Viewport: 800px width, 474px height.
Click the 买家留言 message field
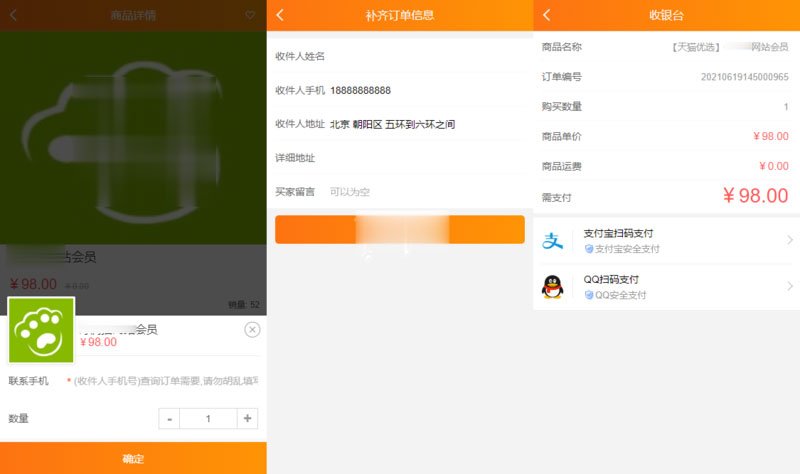pos(425,192)
